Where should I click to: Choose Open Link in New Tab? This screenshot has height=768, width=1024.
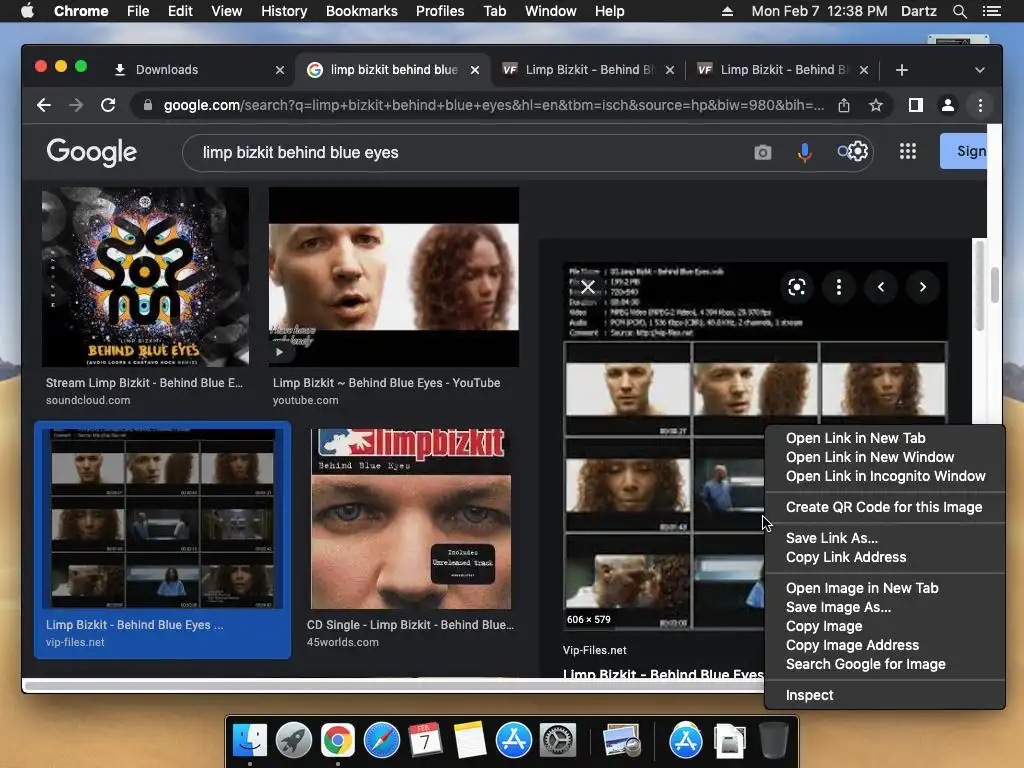[884, 438]
